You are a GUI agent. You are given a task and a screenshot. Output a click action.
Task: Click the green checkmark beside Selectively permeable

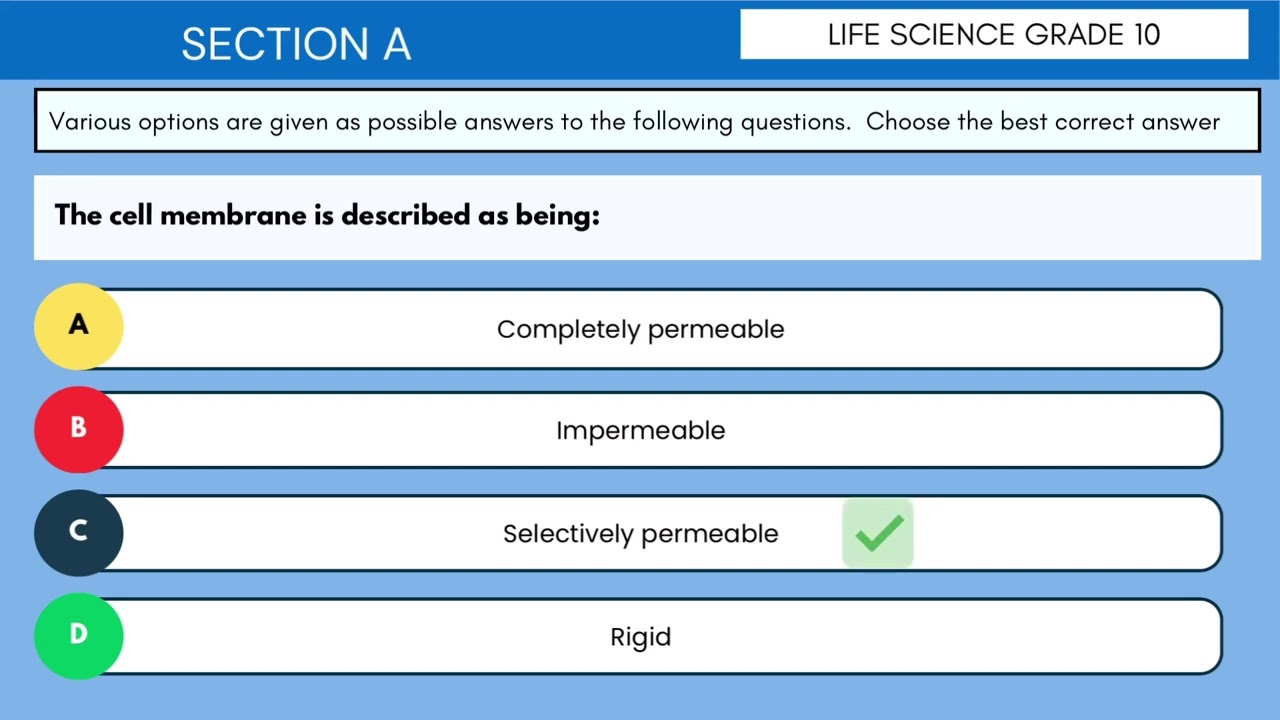coord(878,533)
